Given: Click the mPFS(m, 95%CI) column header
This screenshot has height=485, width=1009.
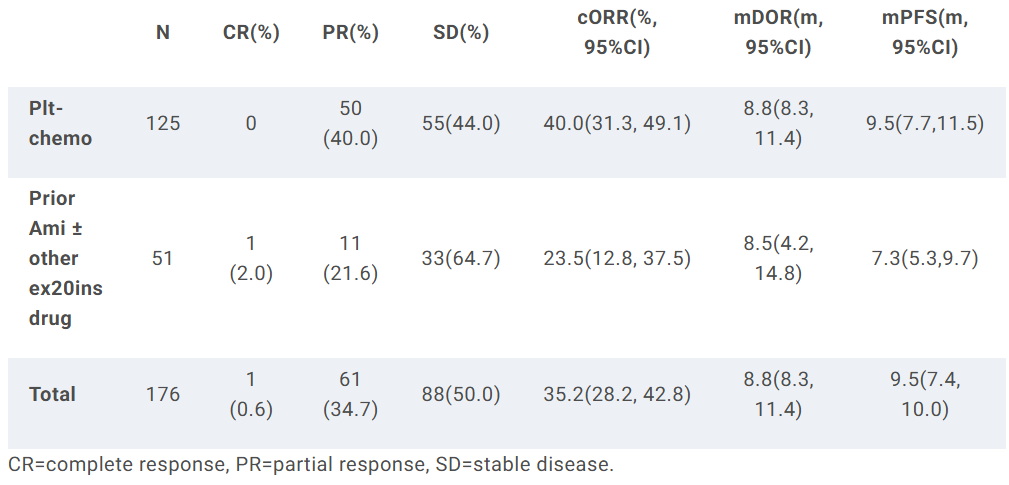Looking at the screenshot, I should coord(925,32).
